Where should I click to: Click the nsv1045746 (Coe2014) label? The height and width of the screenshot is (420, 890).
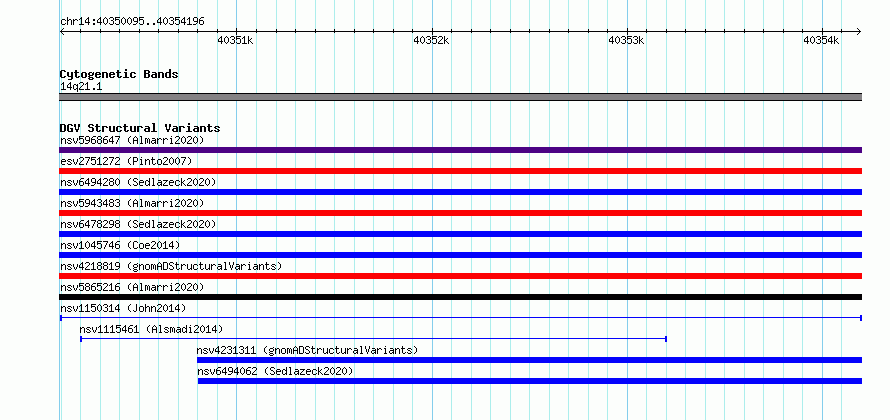click(x=120, y=245)
